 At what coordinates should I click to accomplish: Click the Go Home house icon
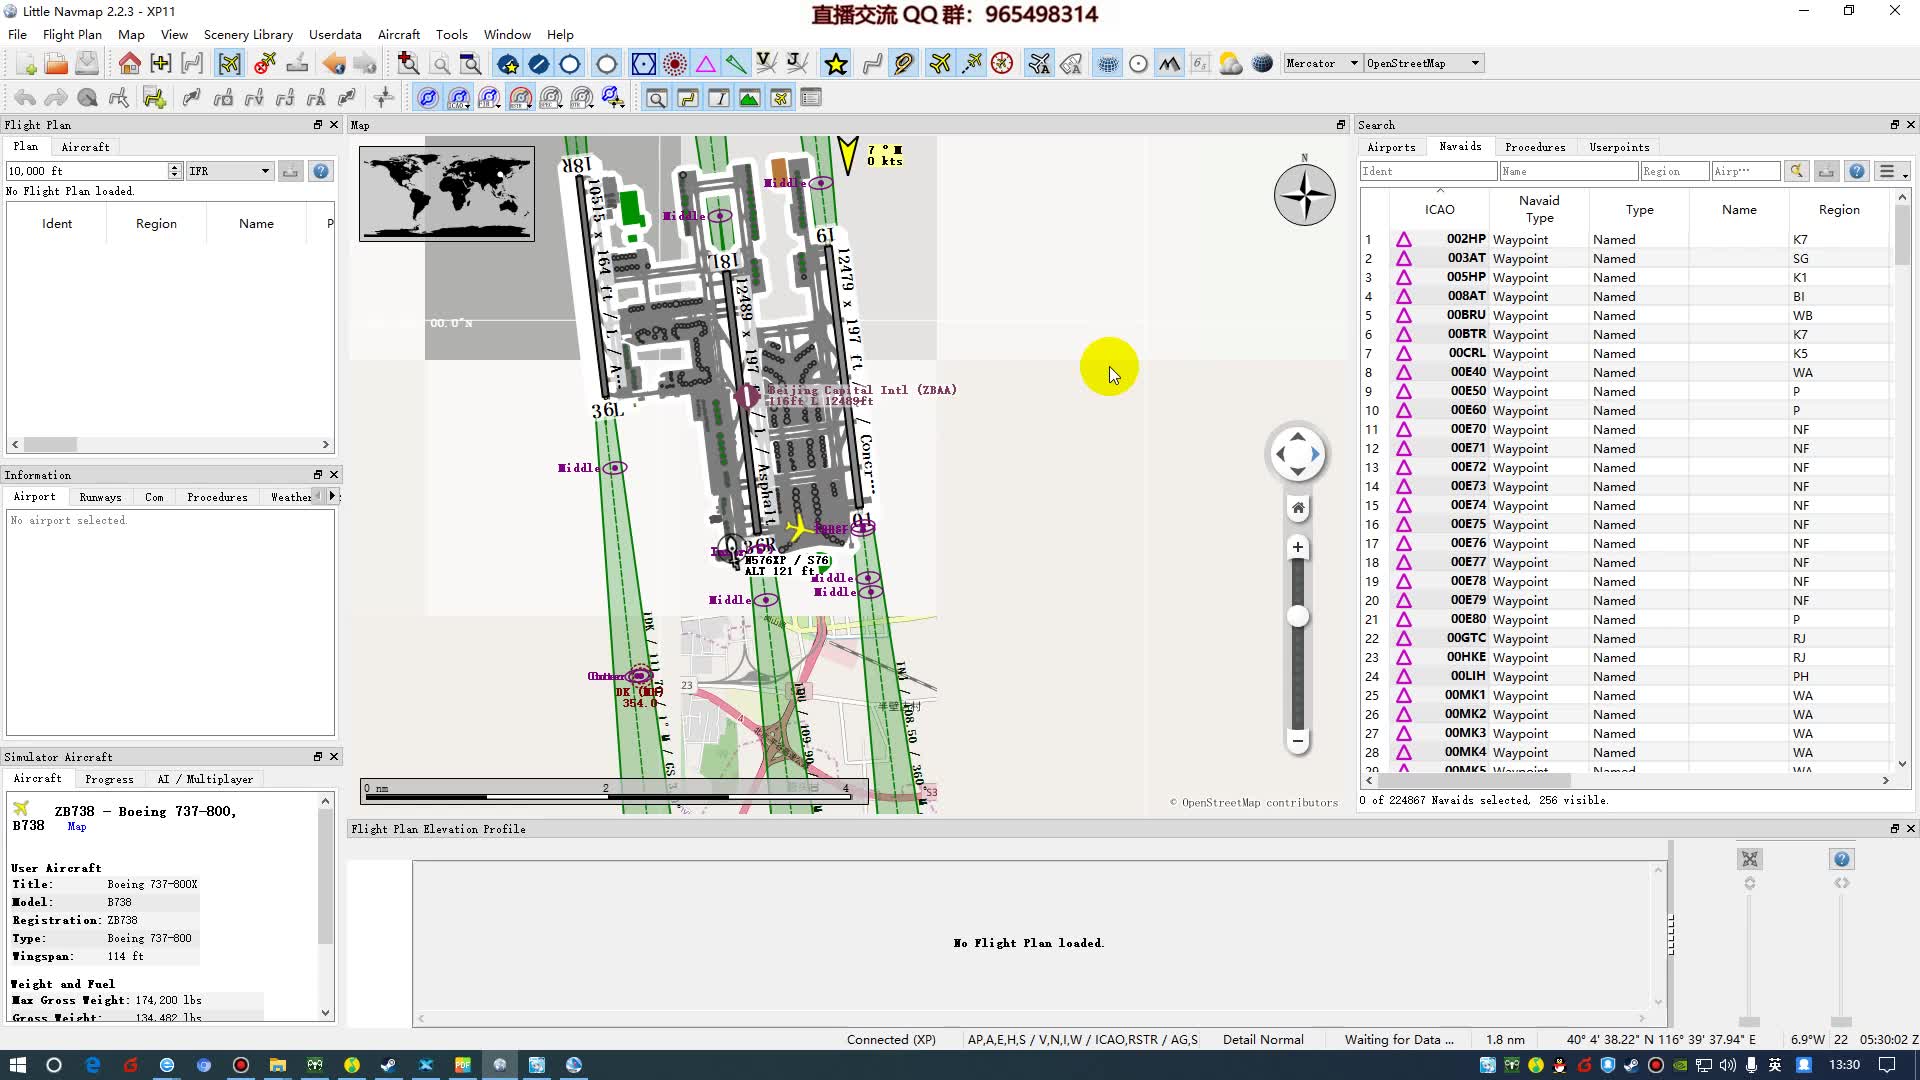coord(129,64)
